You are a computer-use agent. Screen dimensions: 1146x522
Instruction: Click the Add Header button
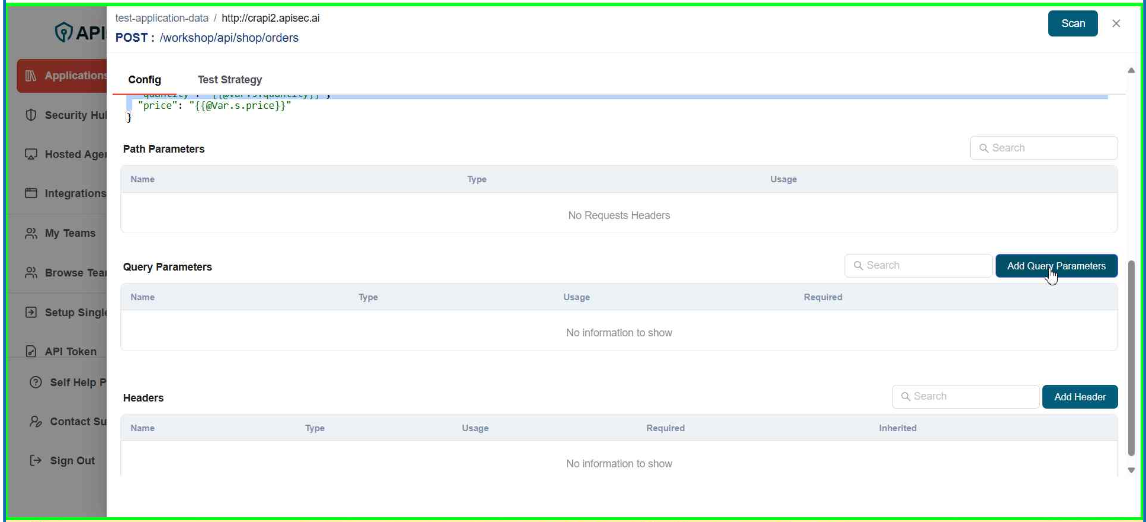1079,397
